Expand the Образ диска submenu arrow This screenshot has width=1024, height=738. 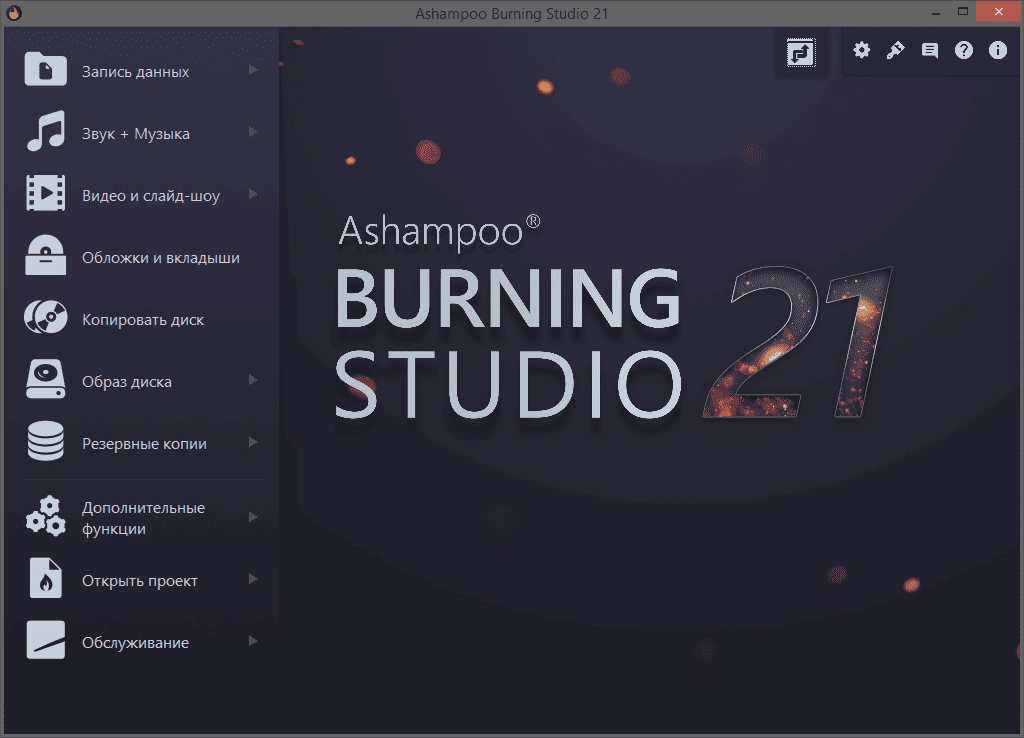[x=253, y=380]
